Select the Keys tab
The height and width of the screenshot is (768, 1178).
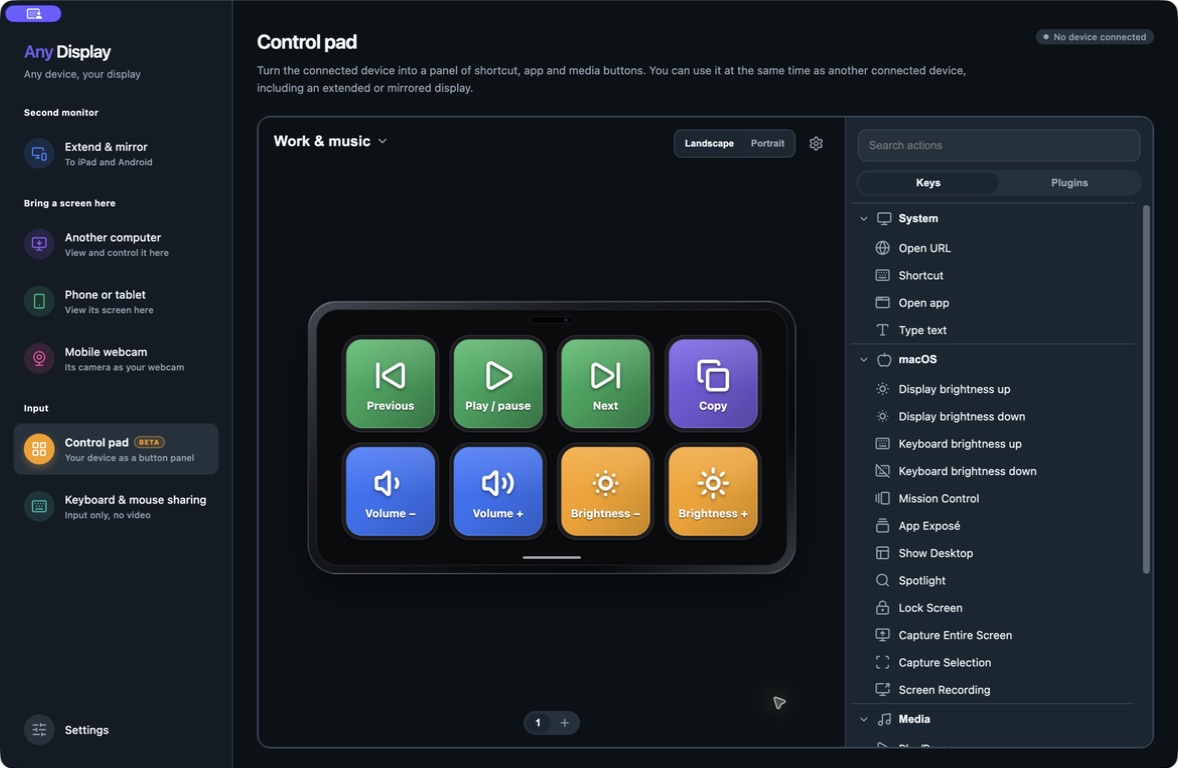pyautogui.click(x=928, y=183)
